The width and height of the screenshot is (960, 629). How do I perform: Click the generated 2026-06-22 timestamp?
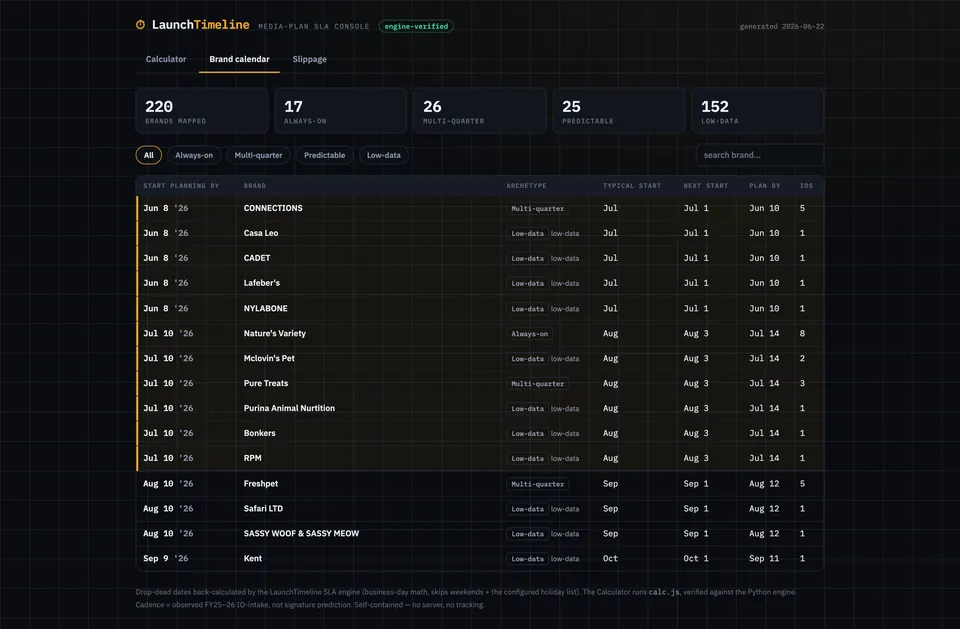point(782,26)
